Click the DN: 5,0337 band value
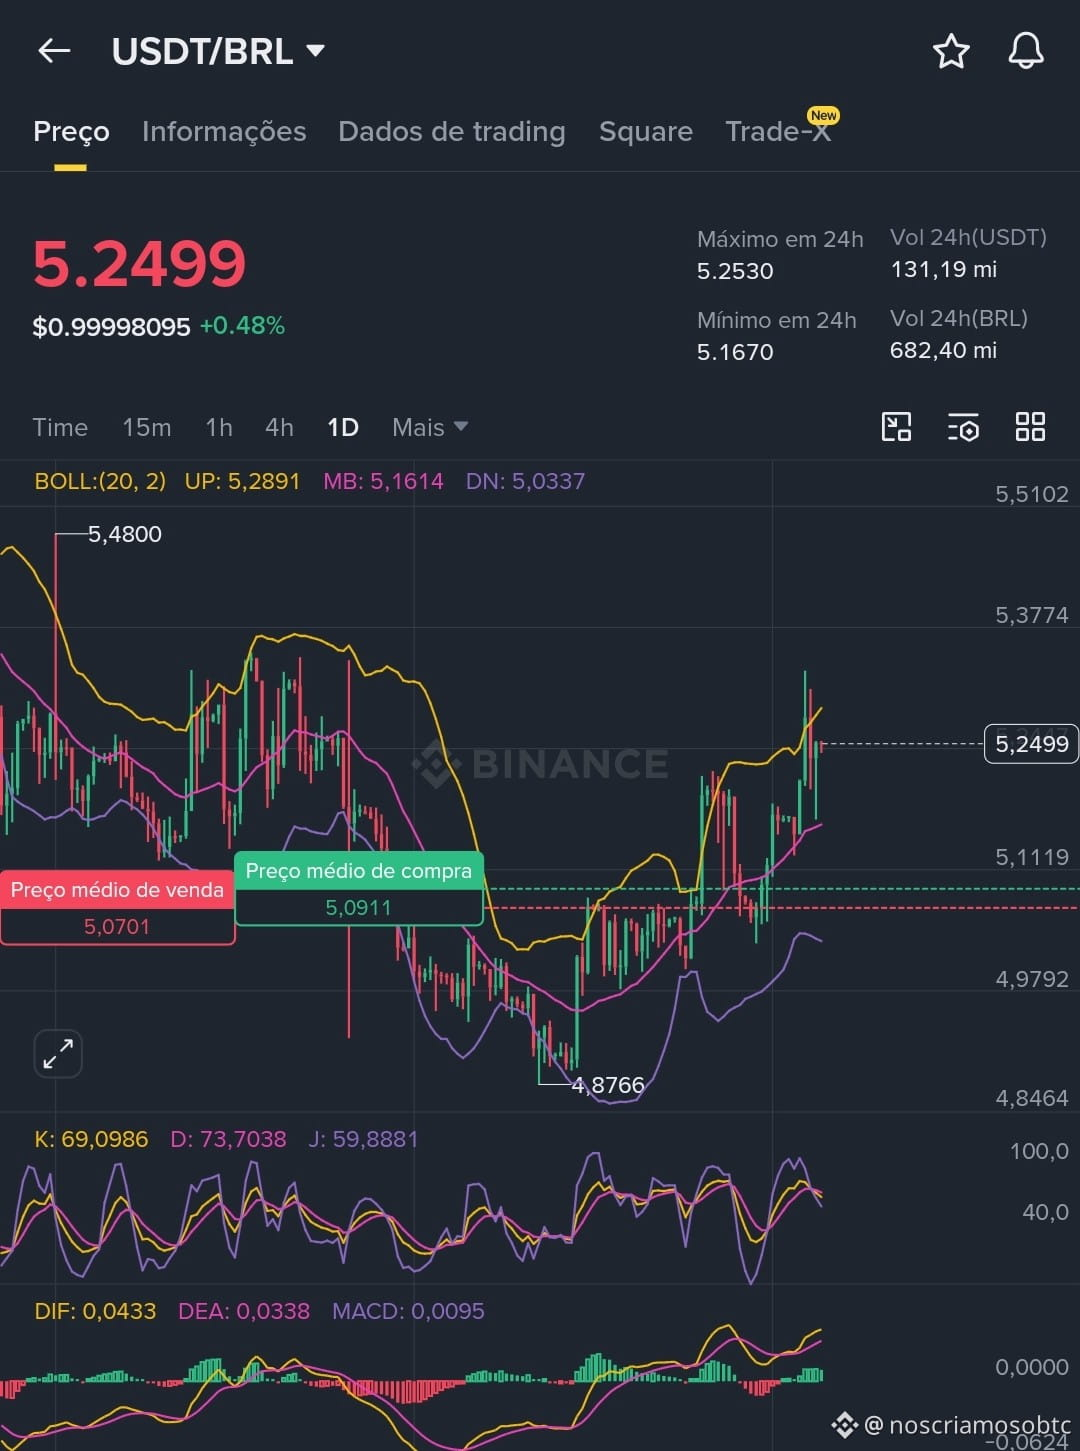Viewport: 1080px width, 1451px height. coord(525,481)
